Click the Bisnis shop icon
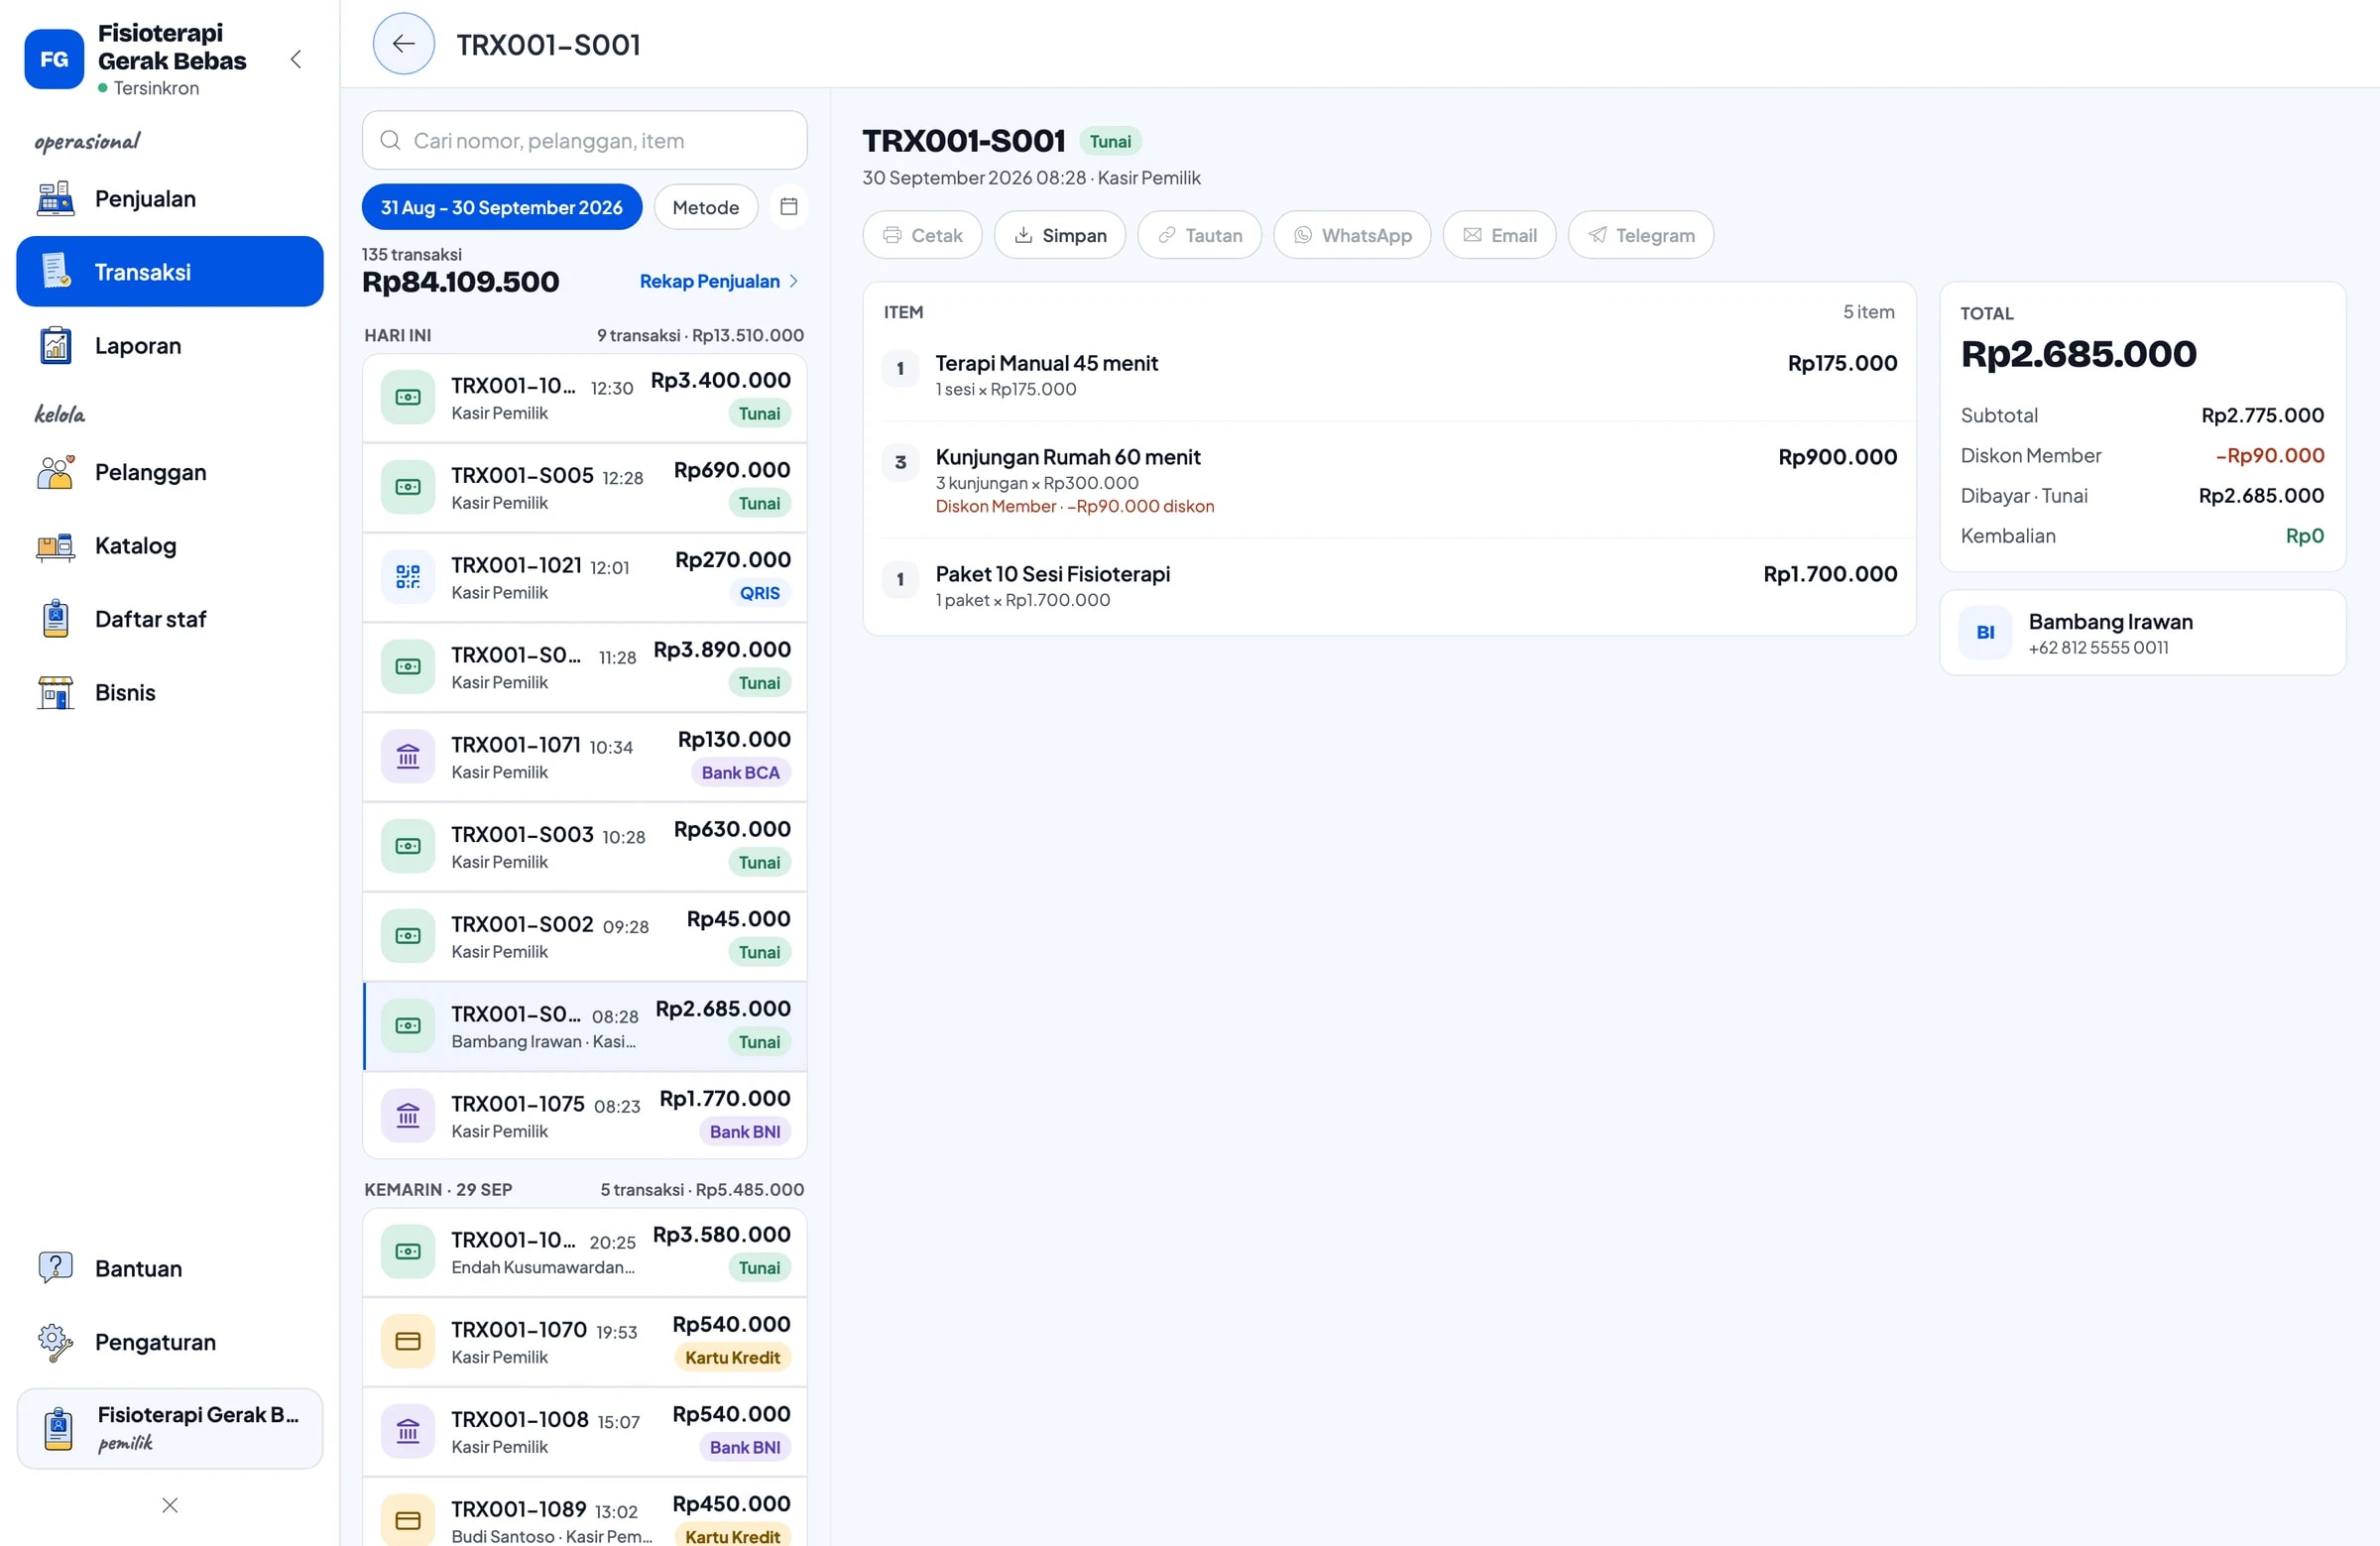Screen dimensions: 2380x1546 point(56,692)
